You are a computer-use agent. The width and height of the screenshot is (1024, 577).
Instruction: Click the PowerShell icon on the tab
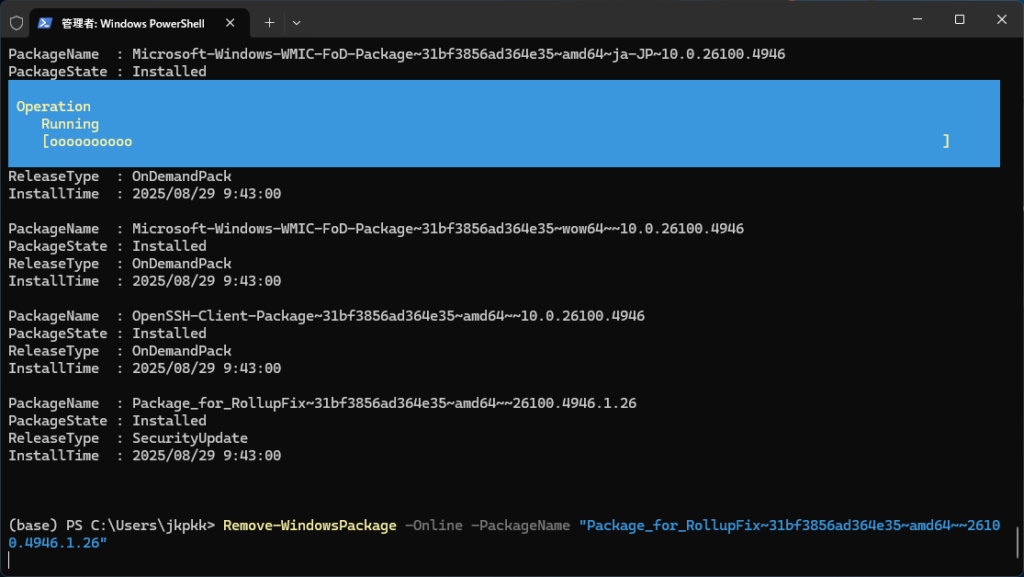pos(44,23)
